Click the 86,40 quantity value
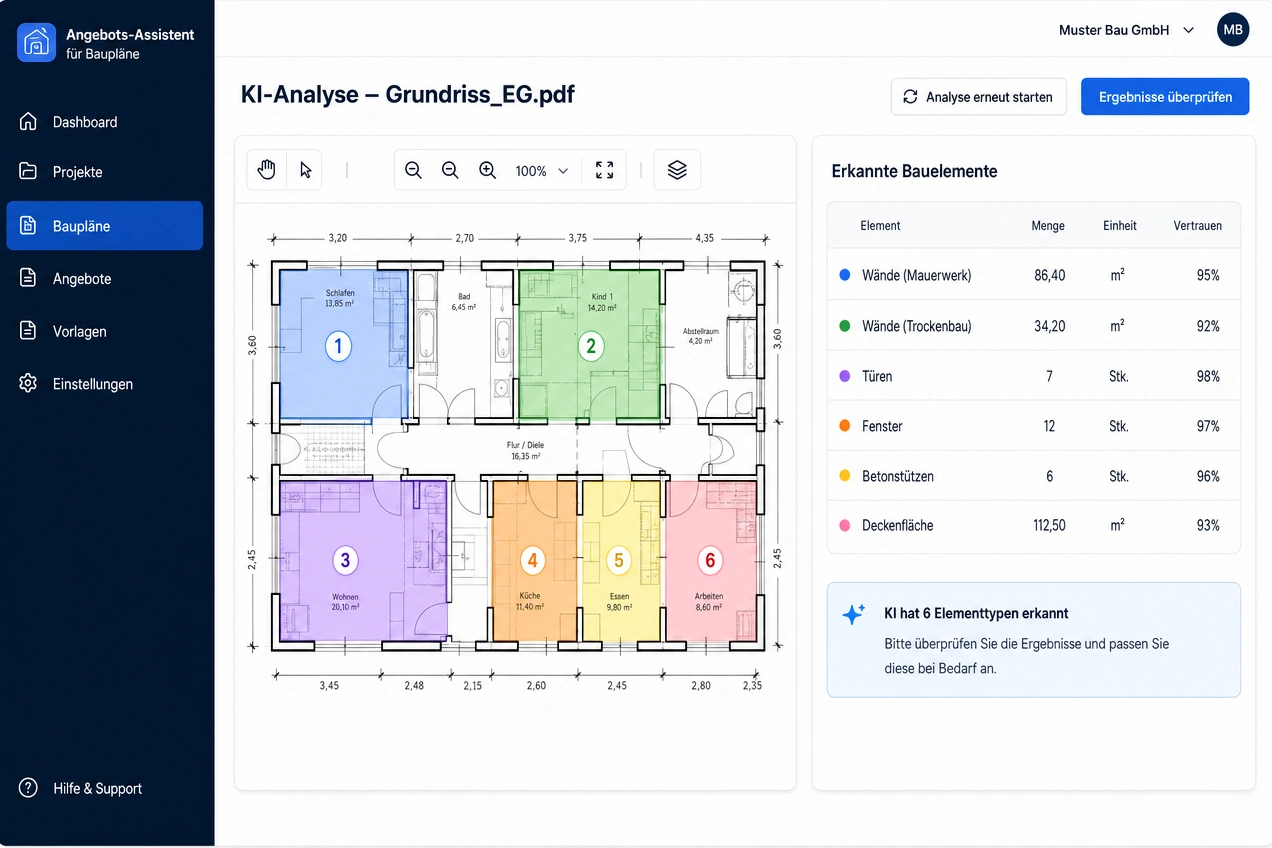This screenshot has height=848, width=1272. (x=1050, y=275)
